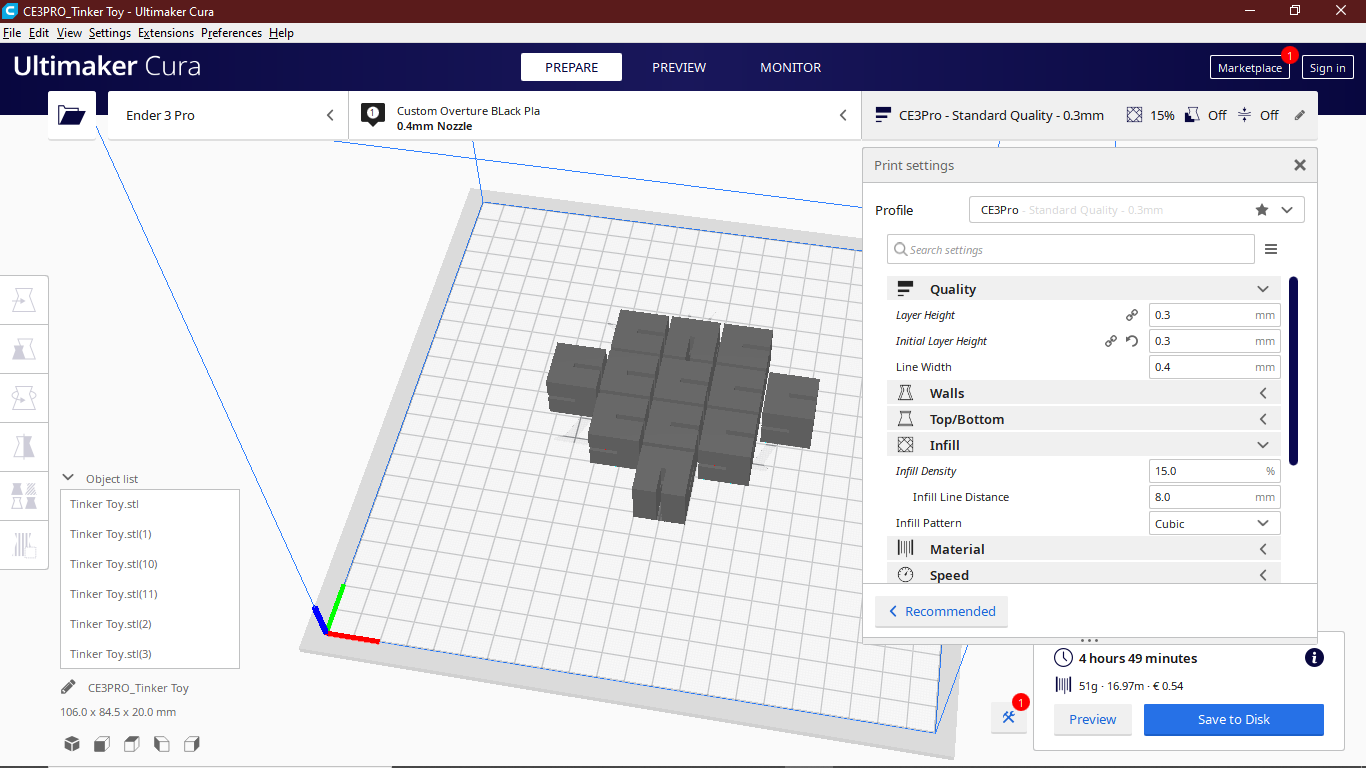Select the Rotate tool in left toolbar
Screen dimensions: 1366x768
[24, 398]
